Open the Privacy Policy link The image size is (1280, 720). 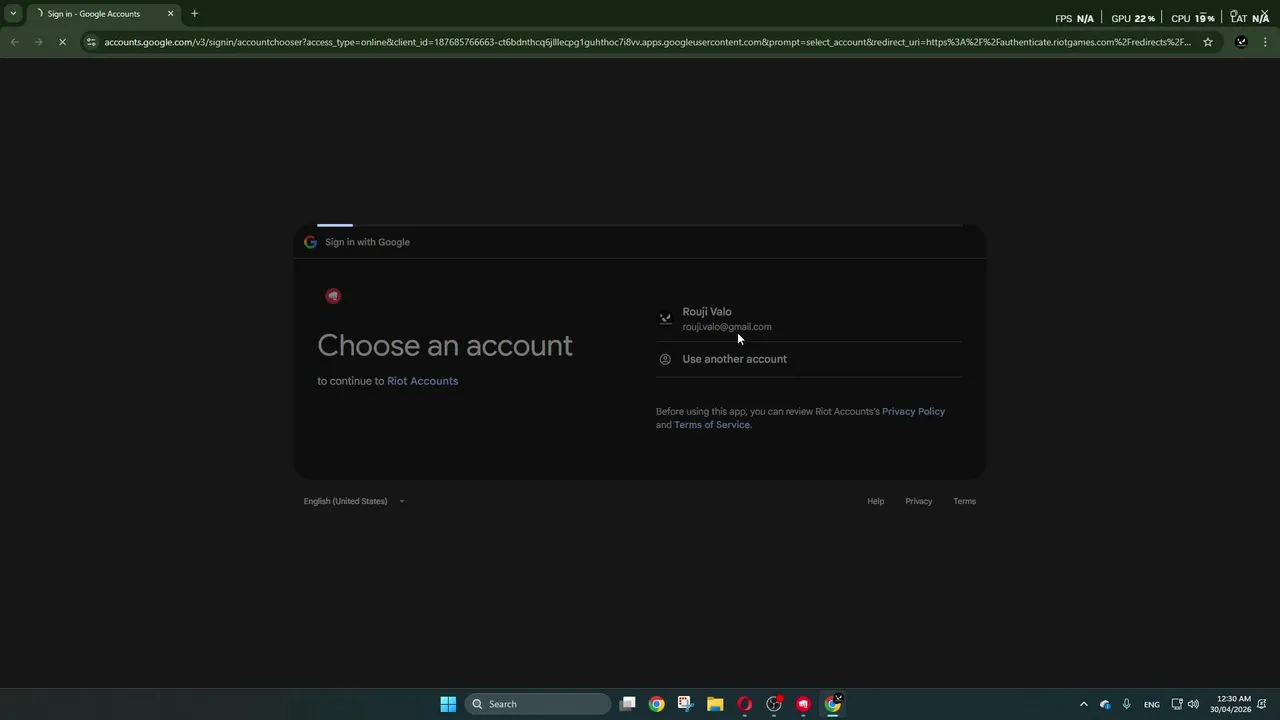pyautogui.click(x=913, y=411)
